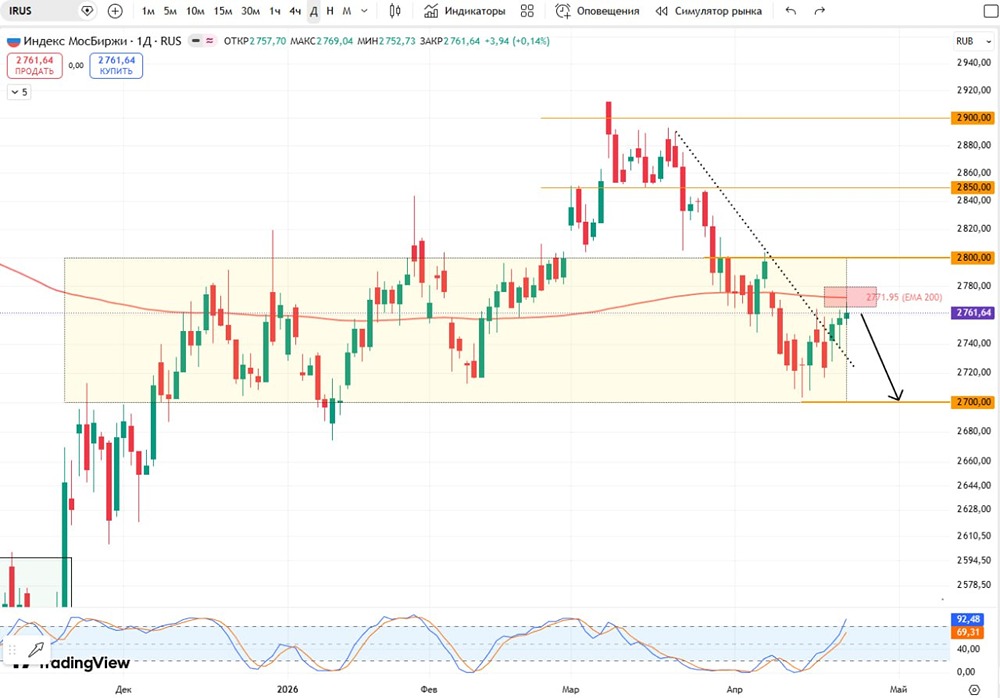The image size is (1000, 698).
Task: Redo the last chart action
Action: pyautogui.click(x=820, y=11)
